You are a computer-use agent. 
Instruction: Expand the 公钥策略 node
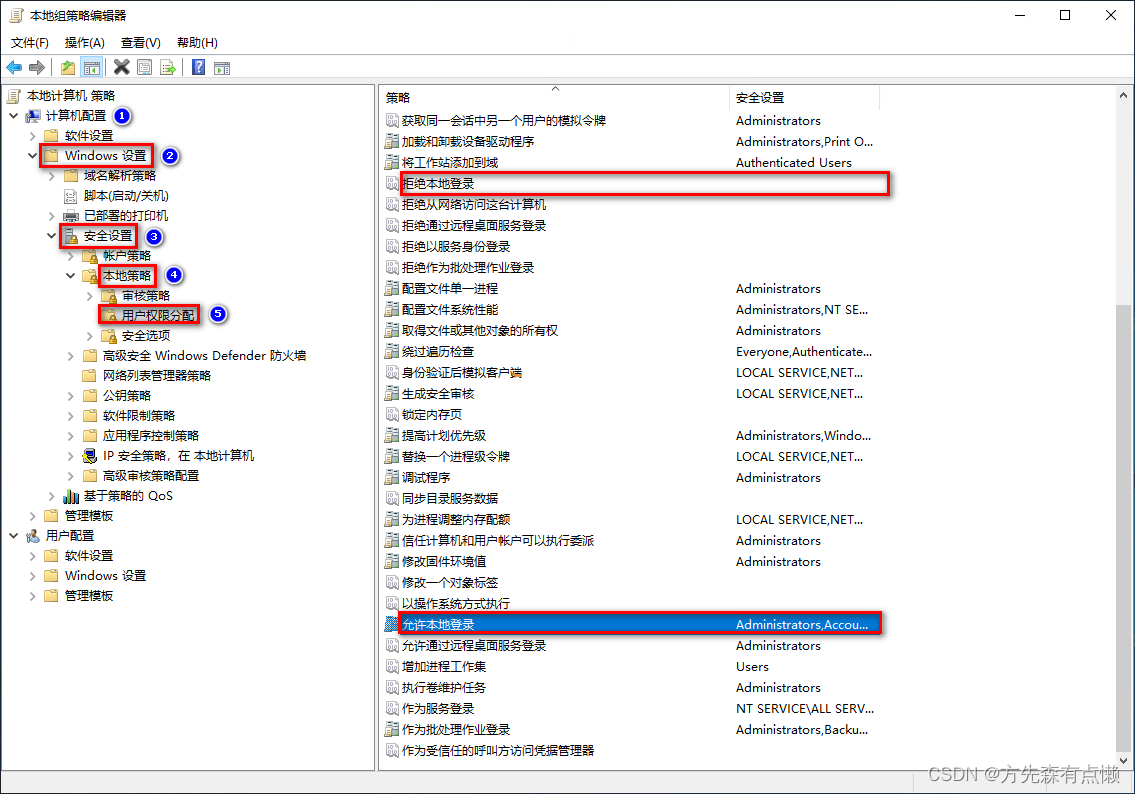click(70, 396)
